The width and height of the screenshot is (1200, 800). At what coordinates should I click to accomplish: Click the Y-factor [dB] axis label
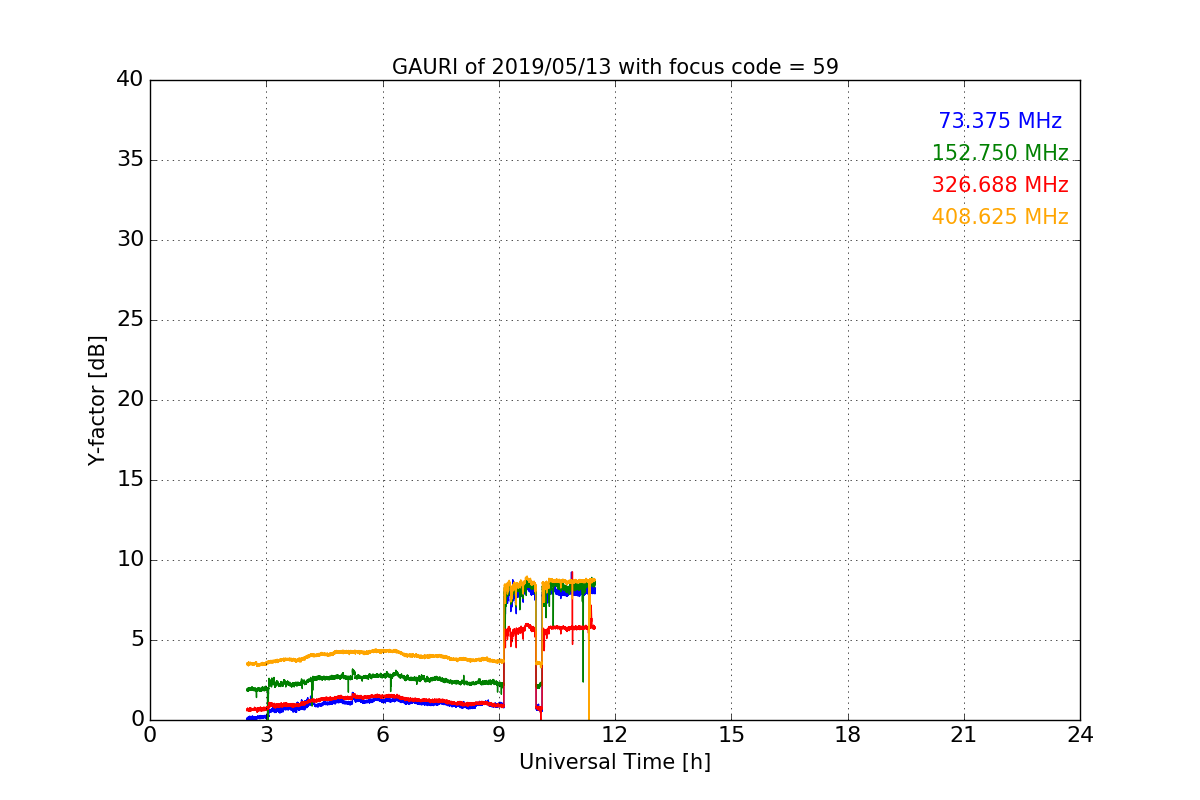[x=97, y=400]
